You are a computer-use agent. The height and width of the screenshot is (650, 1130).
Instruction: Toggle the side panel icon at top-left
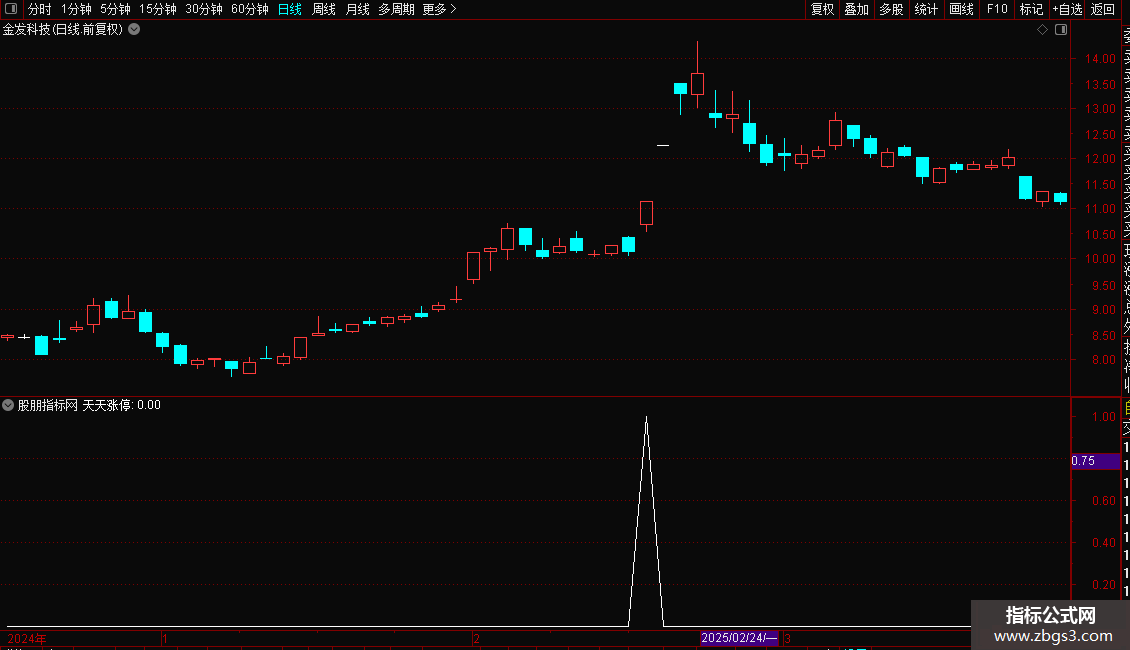pos(11,9)
